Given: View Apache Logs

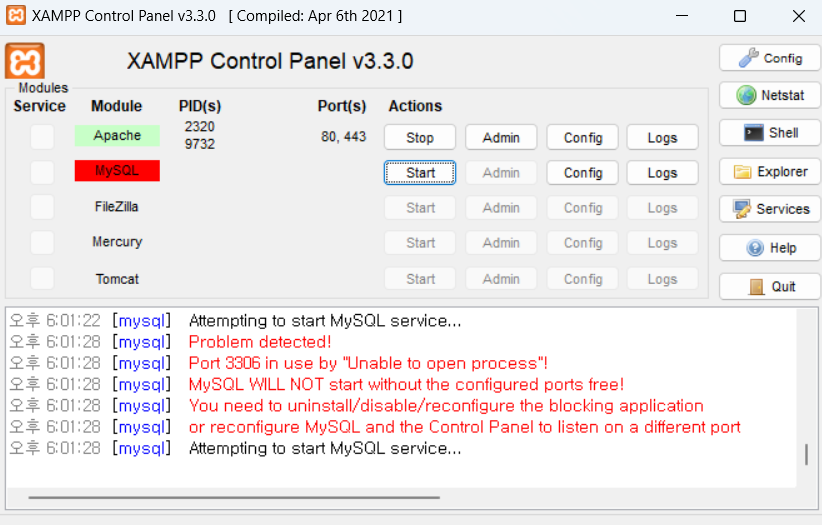Looking at the screenshot, I should (x=663, y=137).
